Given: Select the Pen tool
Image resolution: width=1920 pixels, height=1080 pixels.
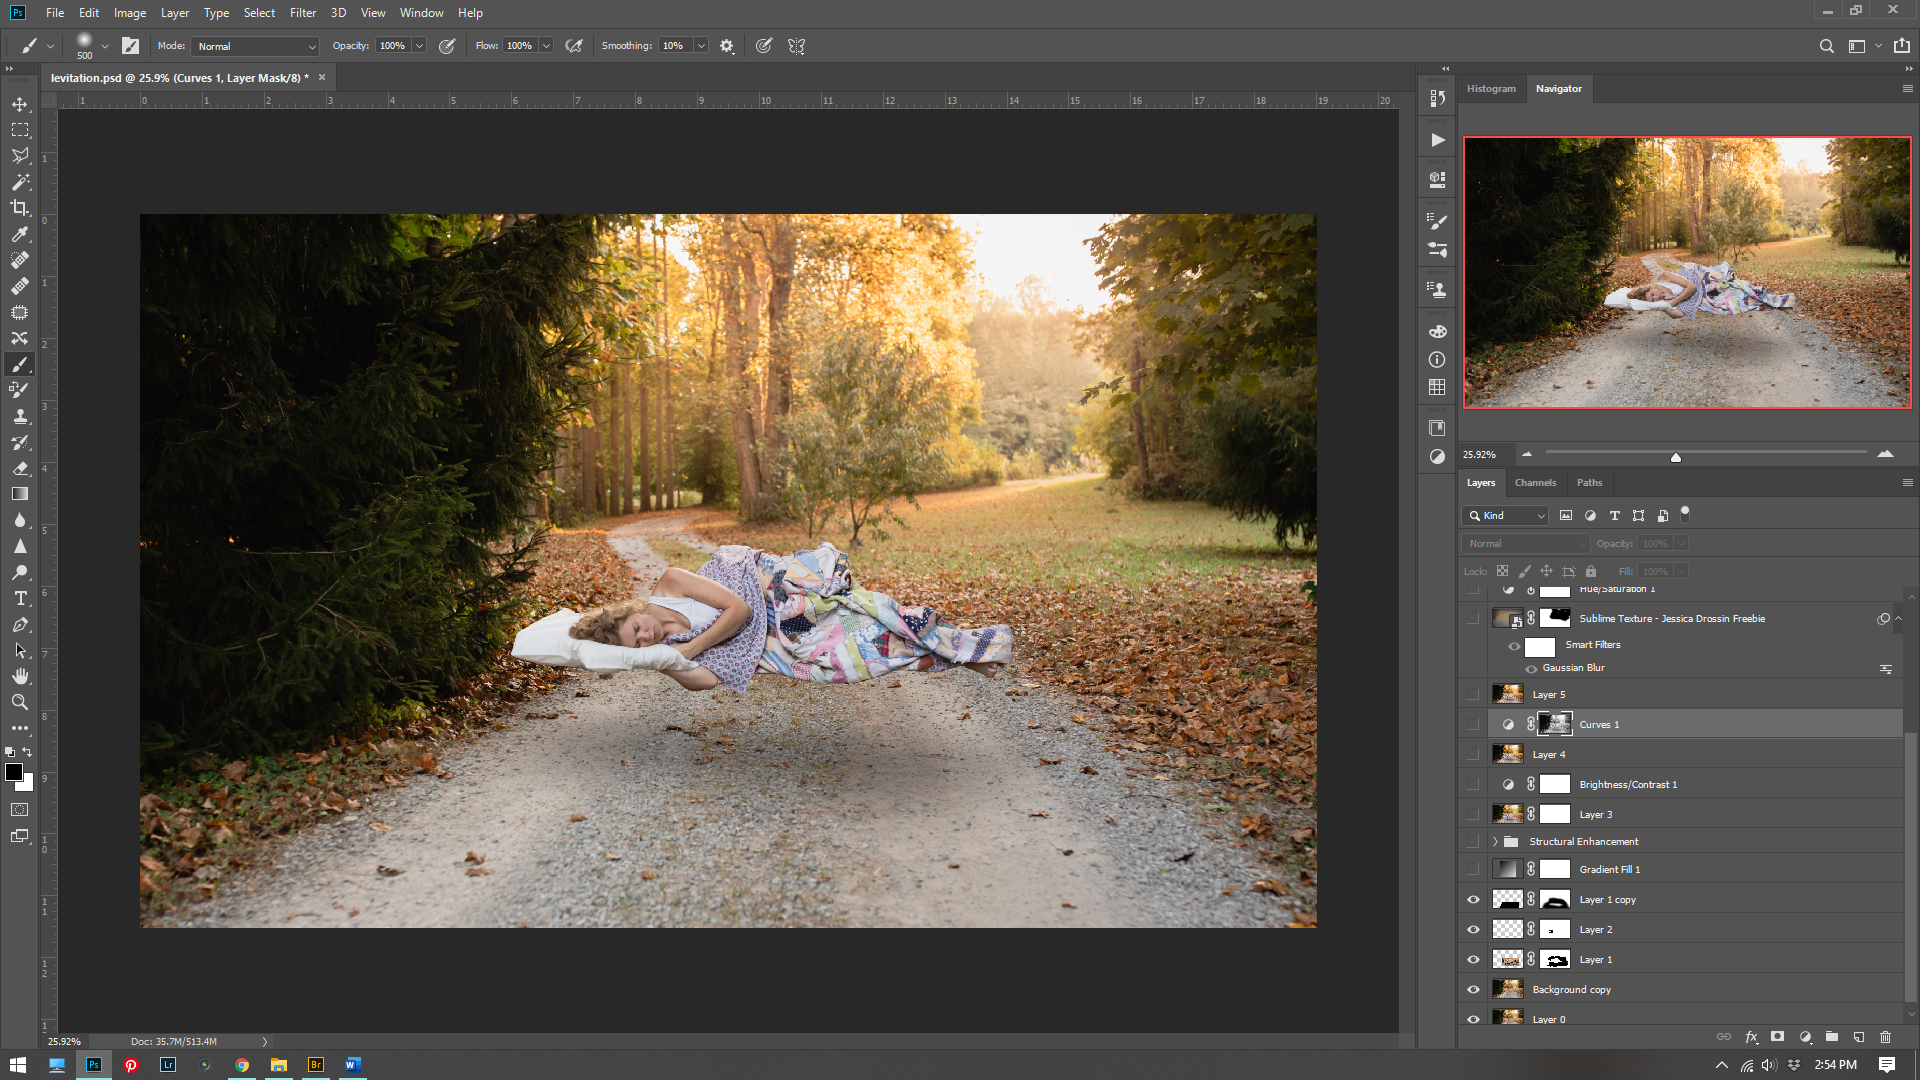Looking at the screenshot, I should [x=20, y=624].
